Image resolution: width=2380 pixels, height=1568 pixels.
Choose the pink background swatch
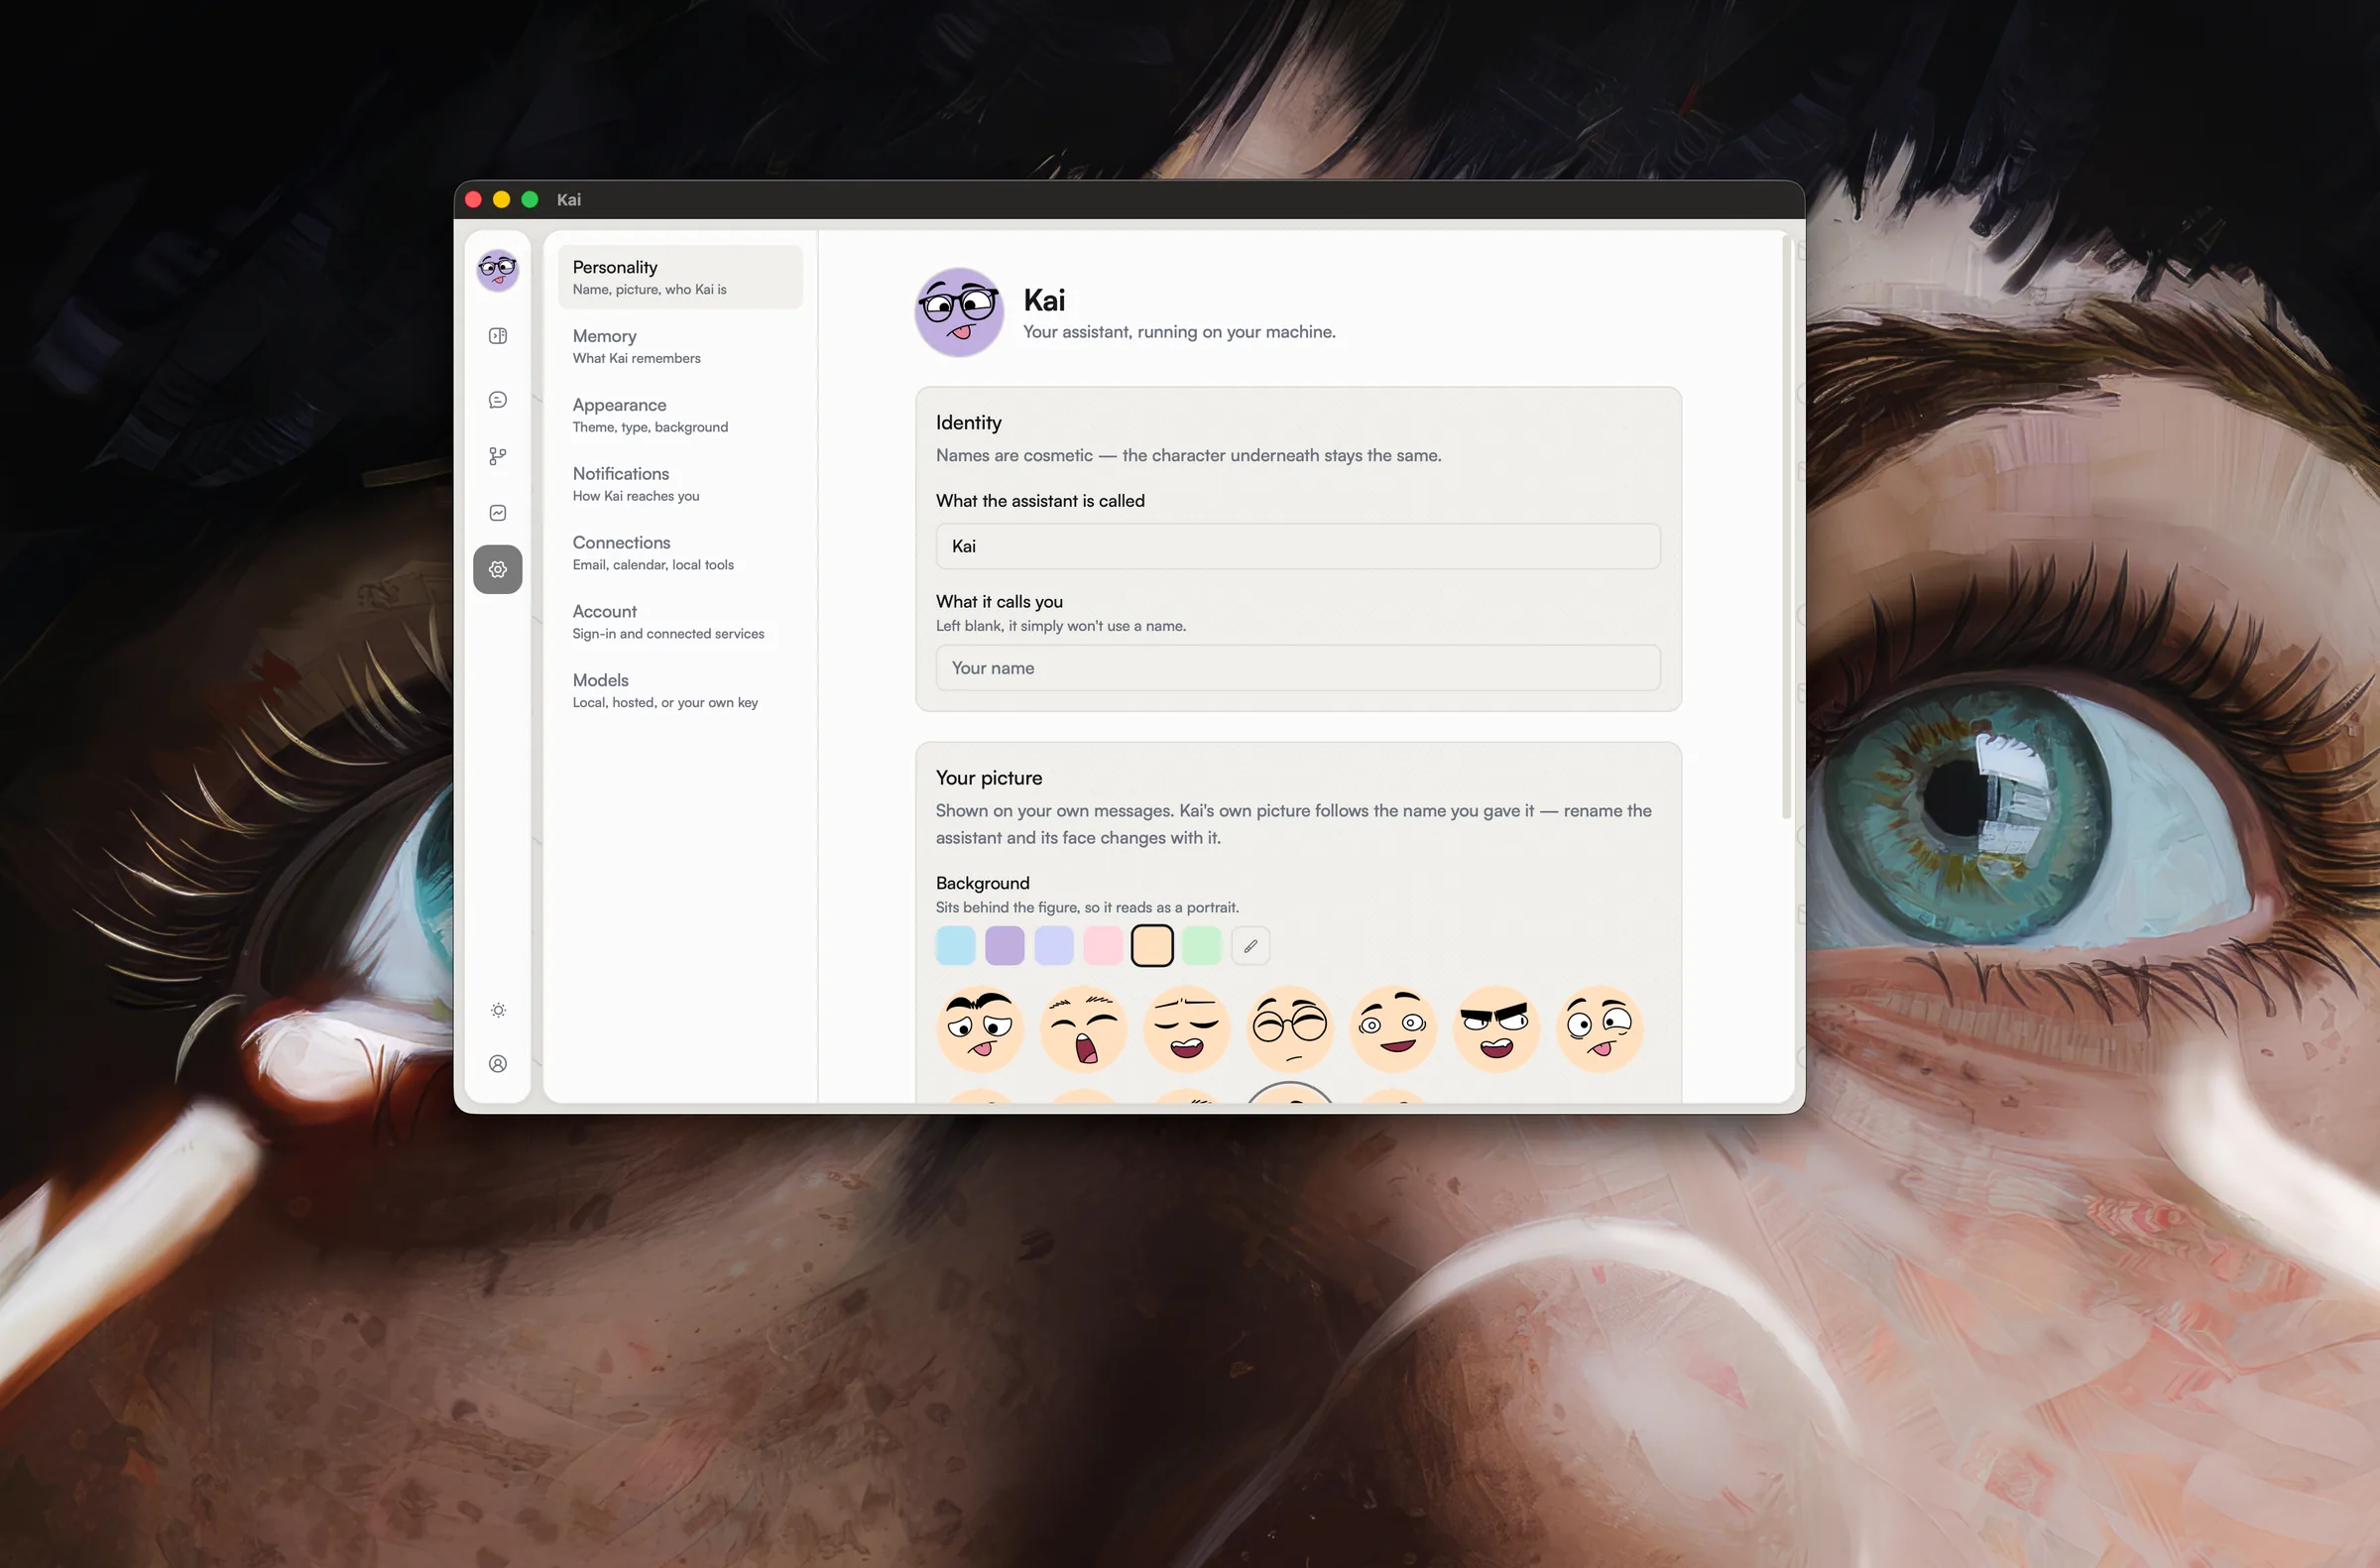[x=1102, y=946]
